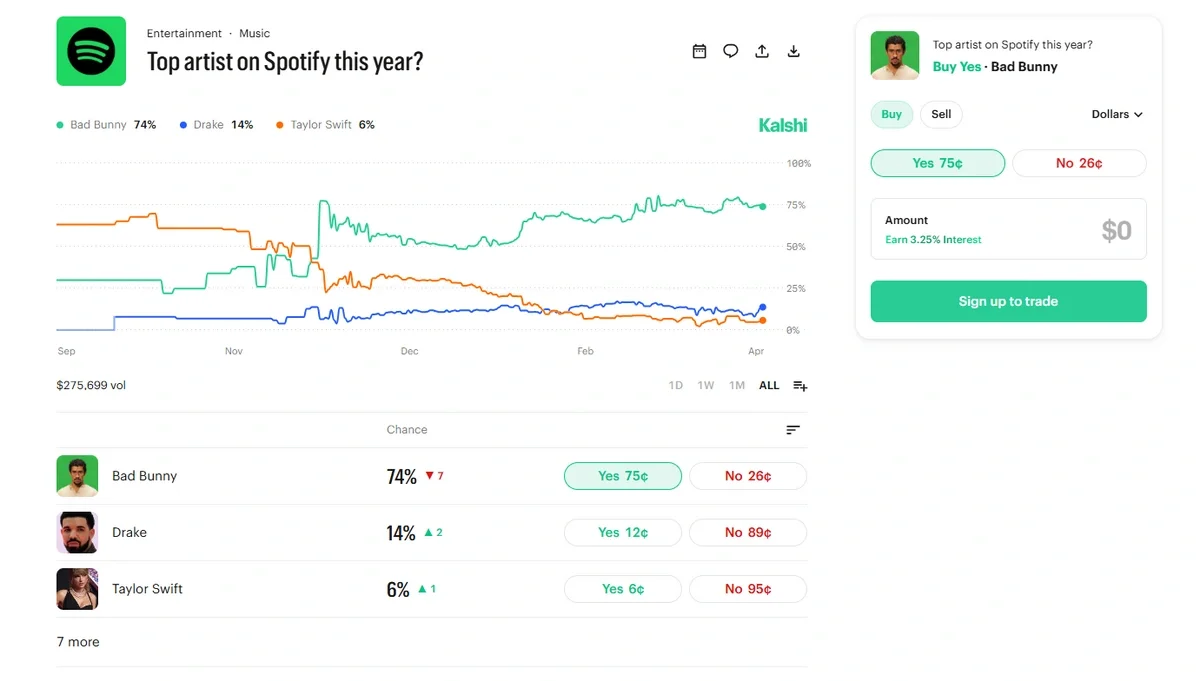This screenshot has height=681, width=1200.
Task: Open the Dollars dropdown
Action: [1116, 114]
